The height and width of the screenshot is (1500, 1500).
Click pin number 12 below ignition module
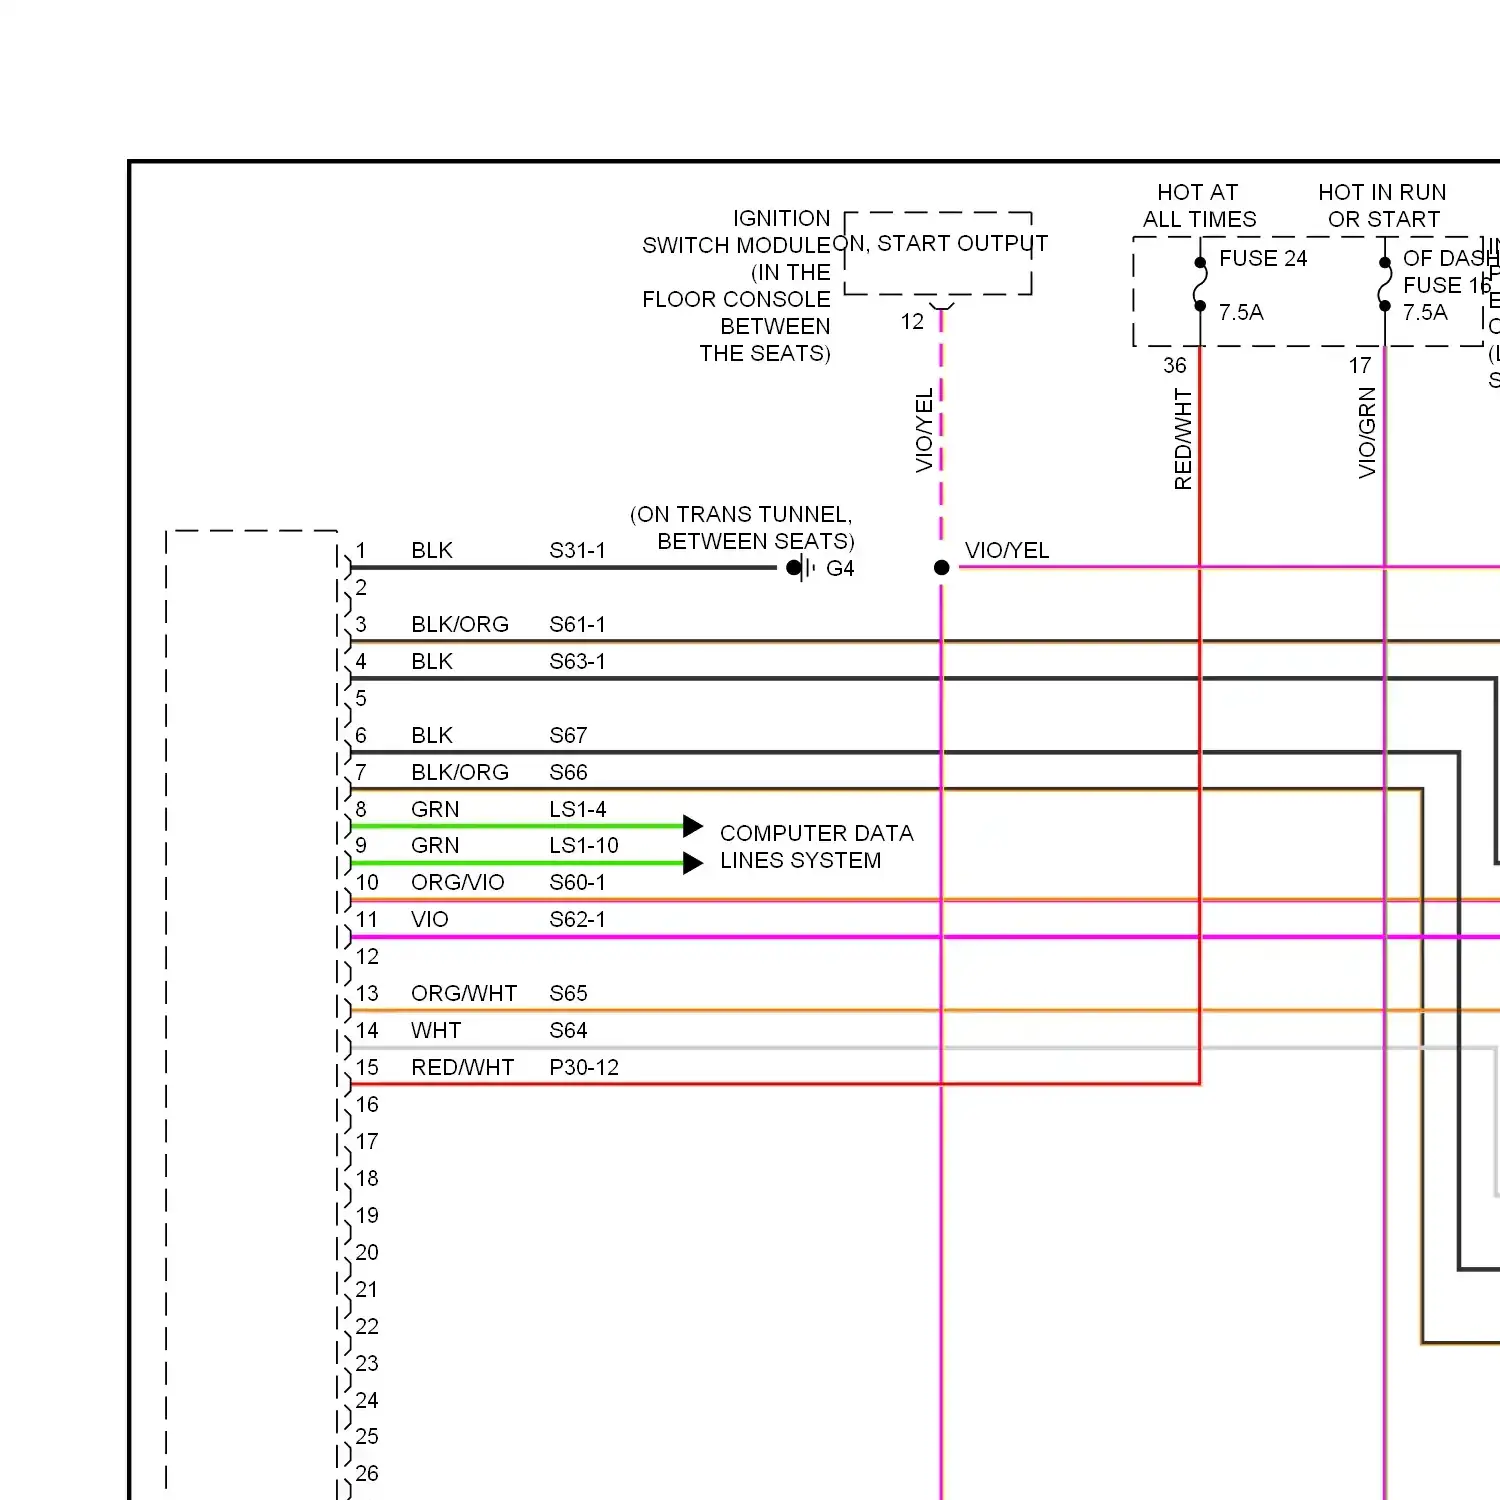(x=912, y=322)
